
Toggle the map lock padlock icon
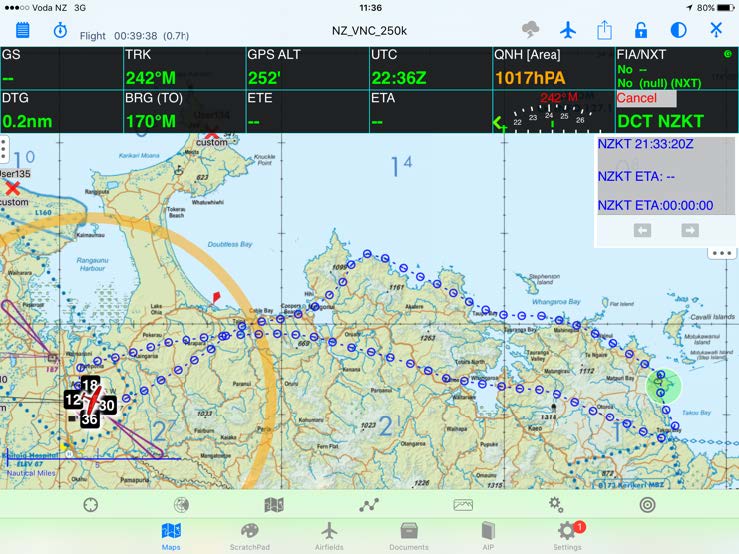640,30
